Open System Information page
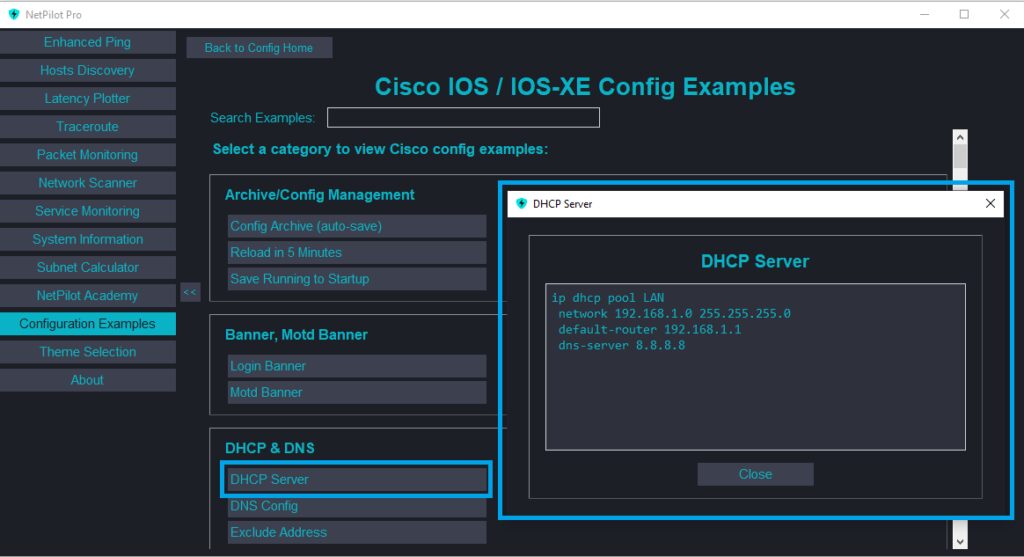Screen dimensions: 1024x557 [88, 239]
